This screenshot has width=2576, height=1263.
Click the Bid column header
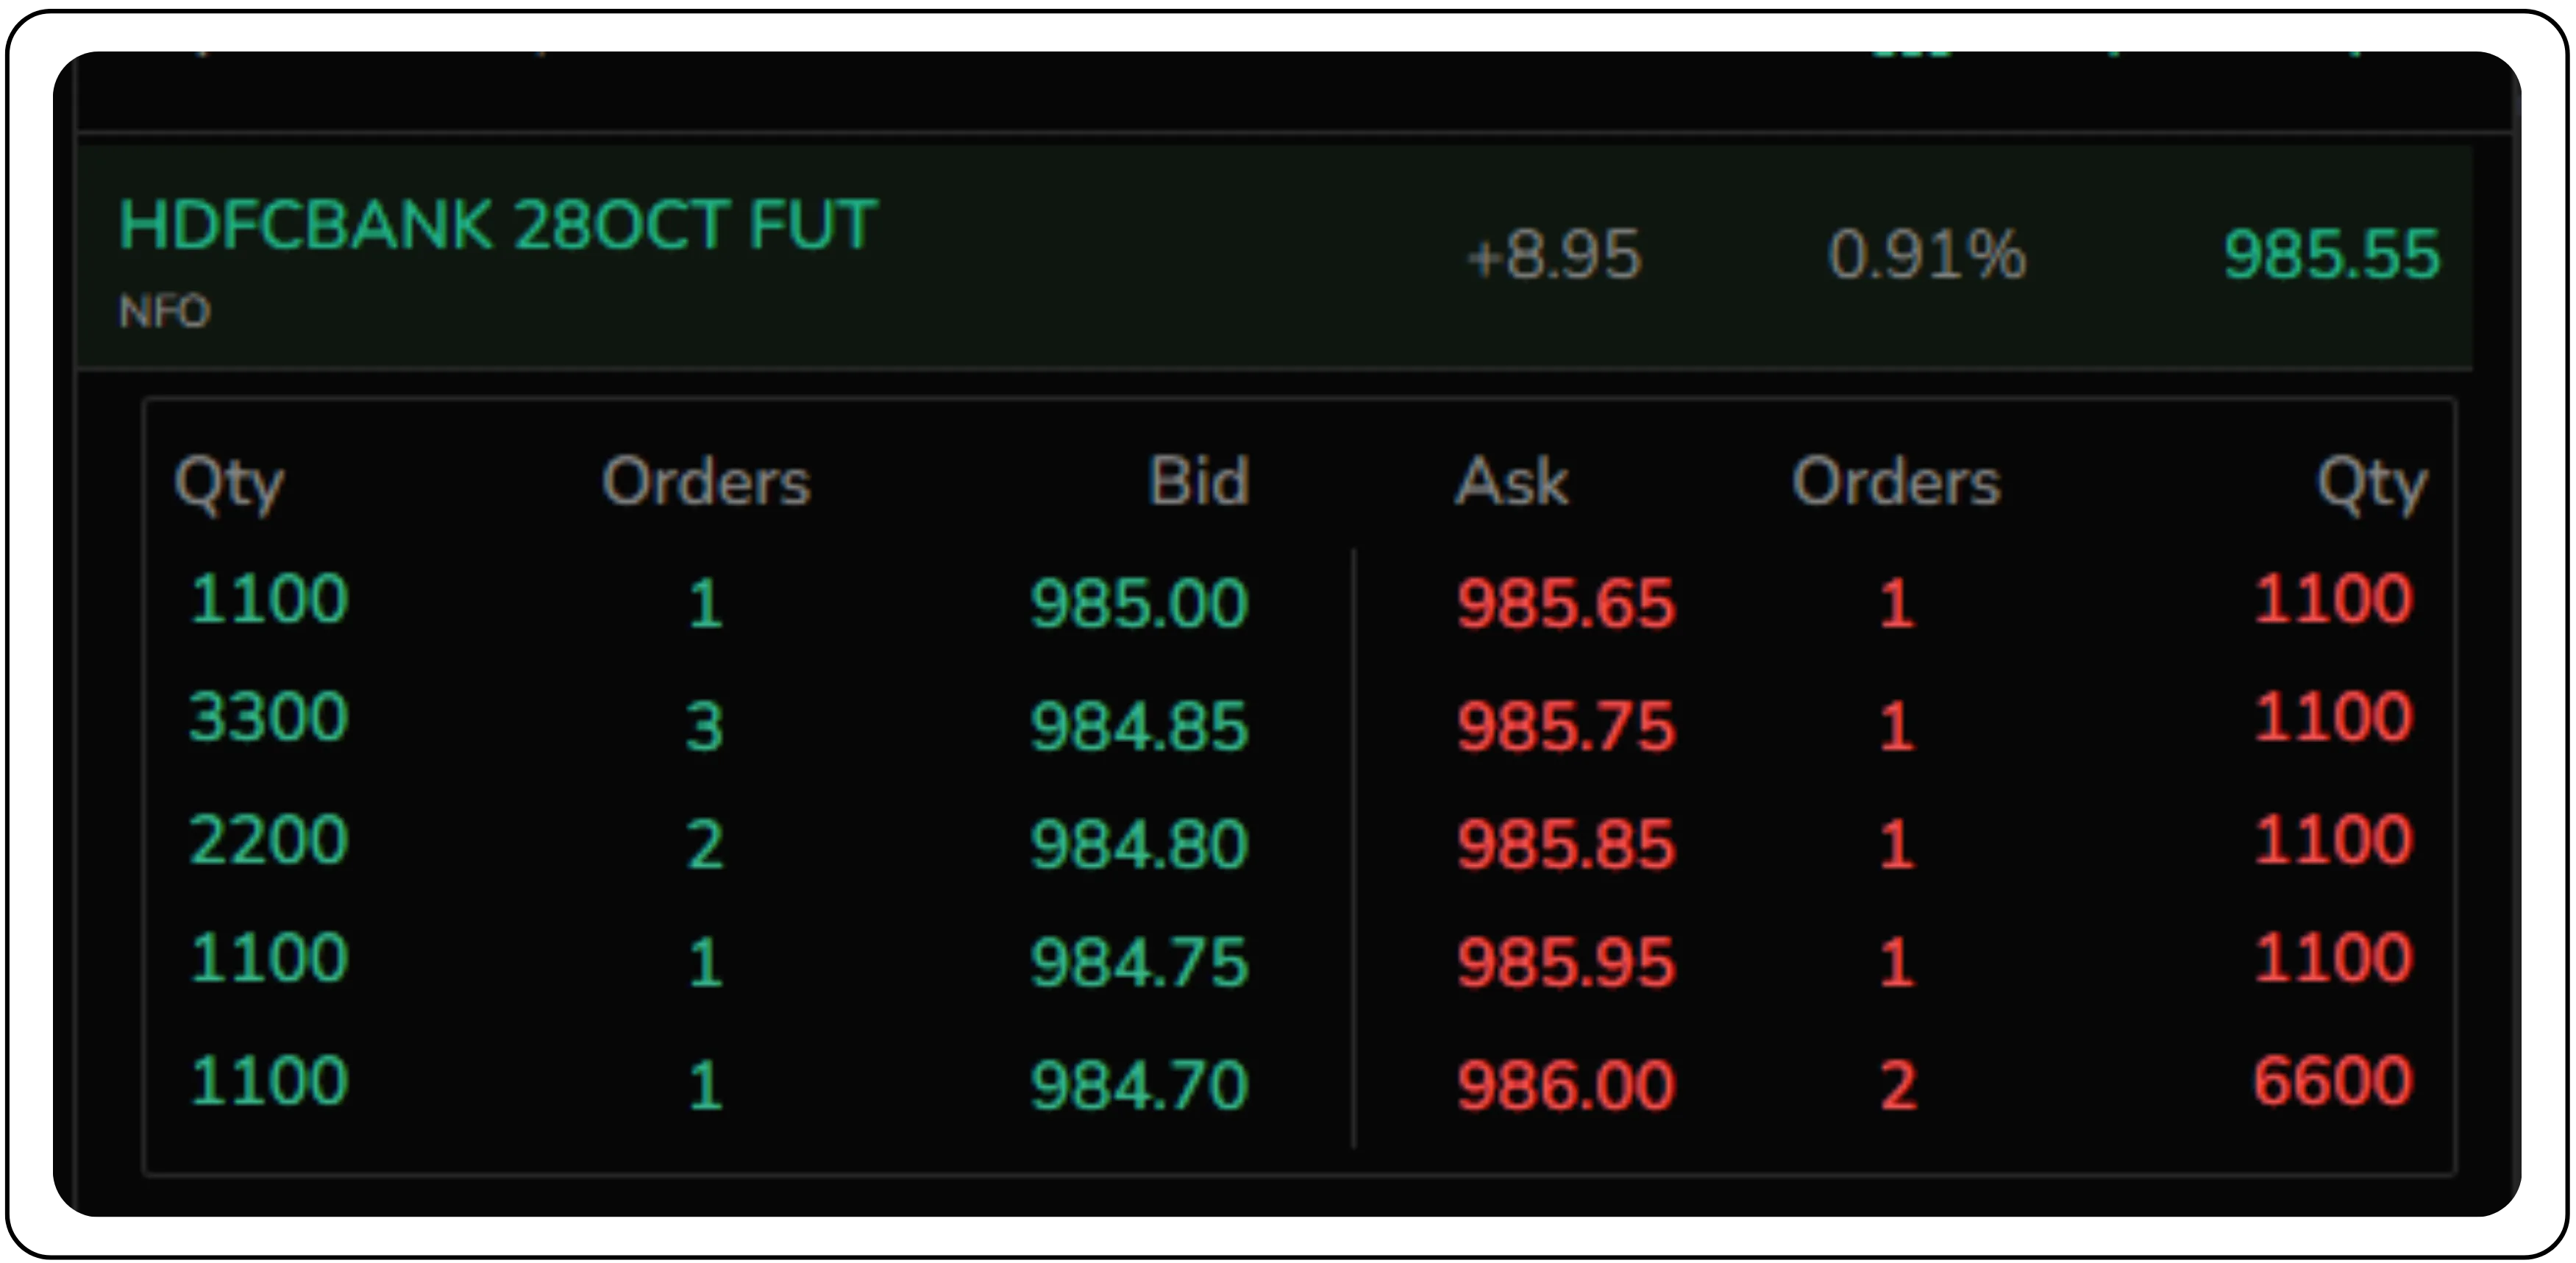pyautogui.click(x=1198, y=481)
